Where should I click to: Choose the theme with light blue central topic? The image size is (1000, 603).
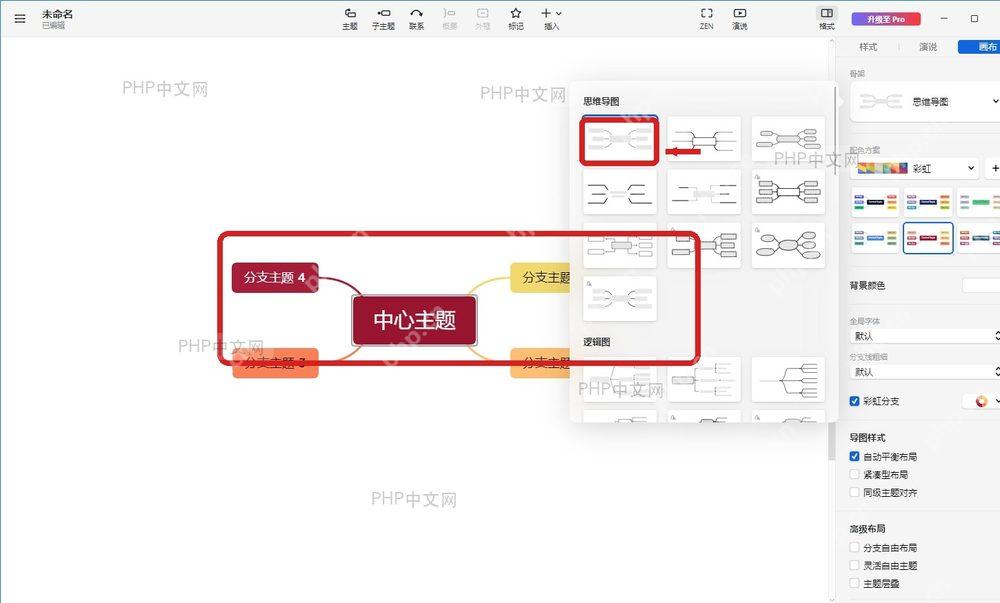pyautogui.click(x=874, y=238)
